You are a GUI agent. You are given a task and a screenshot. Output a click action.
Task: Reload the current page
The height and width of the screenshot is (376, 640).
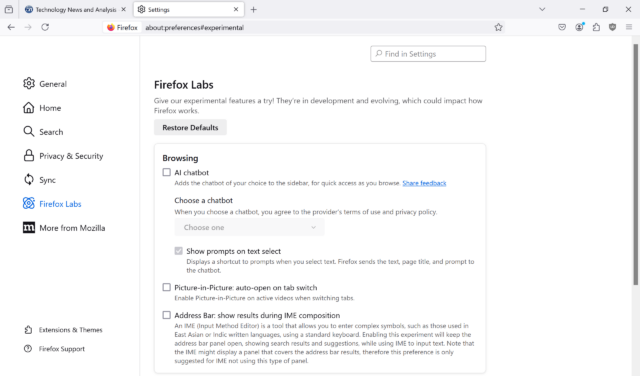coord(45,27)
